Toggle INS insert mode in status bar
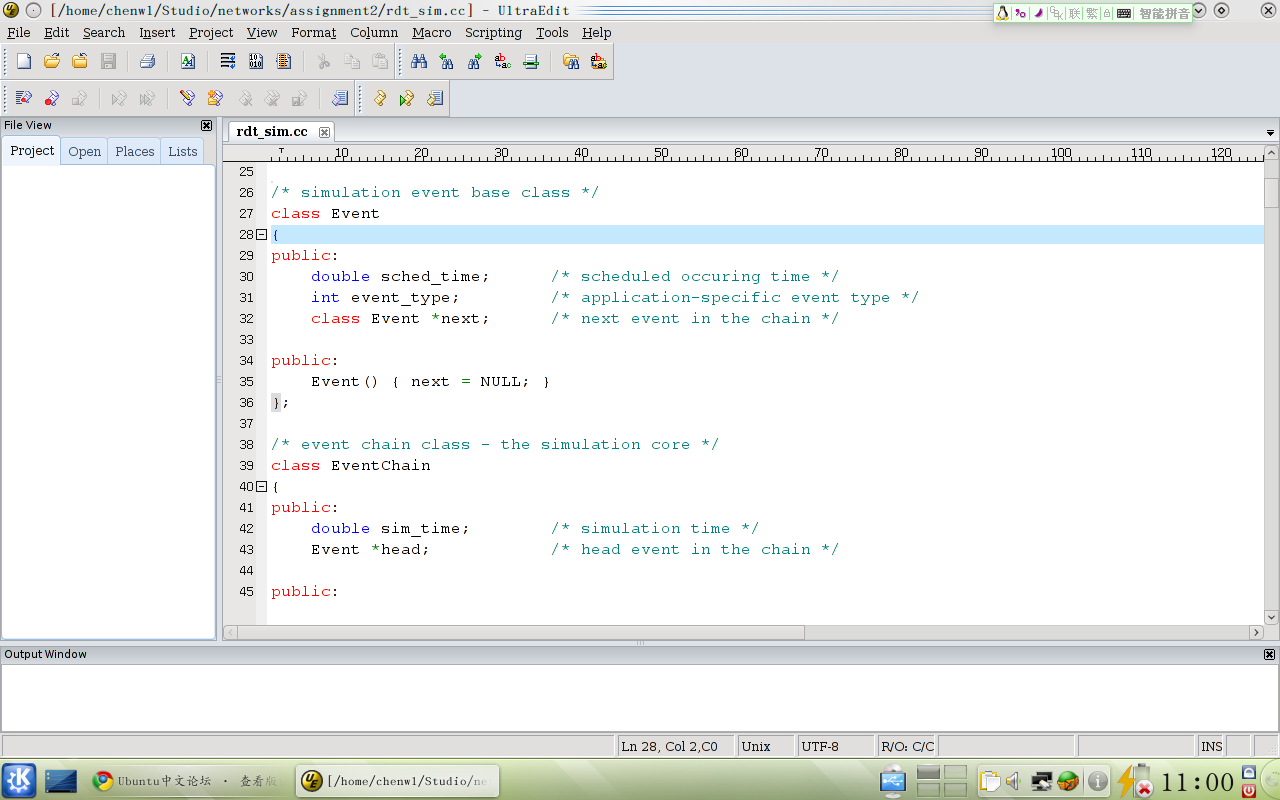 coord(1211,746)
